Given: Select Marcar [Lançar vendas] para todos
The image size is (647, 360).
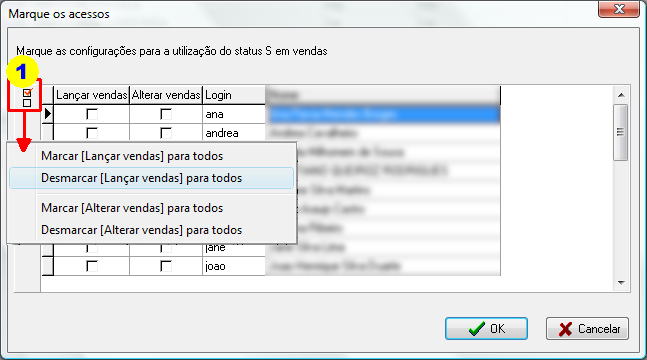Looking at the screenshot, I should (x=132, y=156).
